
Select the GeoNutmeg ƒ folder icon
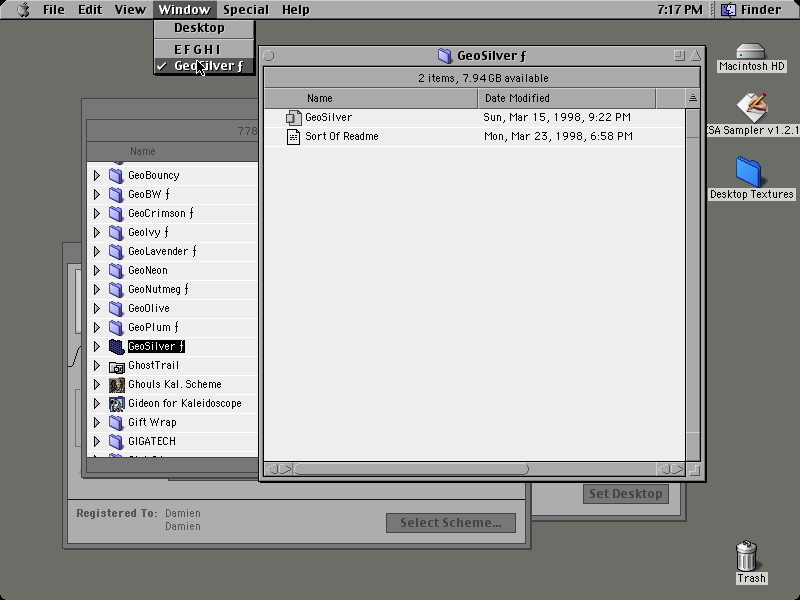pyautogui.click(x=116, y=289)
